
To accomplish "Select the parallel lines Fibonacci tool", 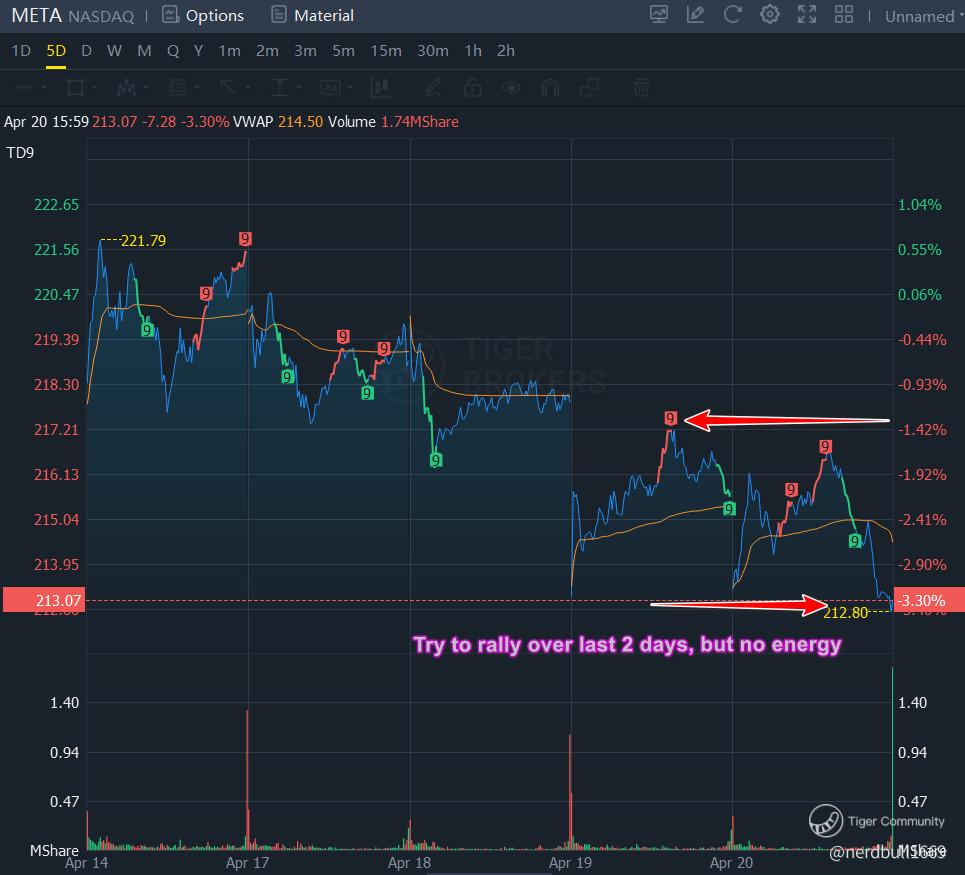I will [177, 88].
